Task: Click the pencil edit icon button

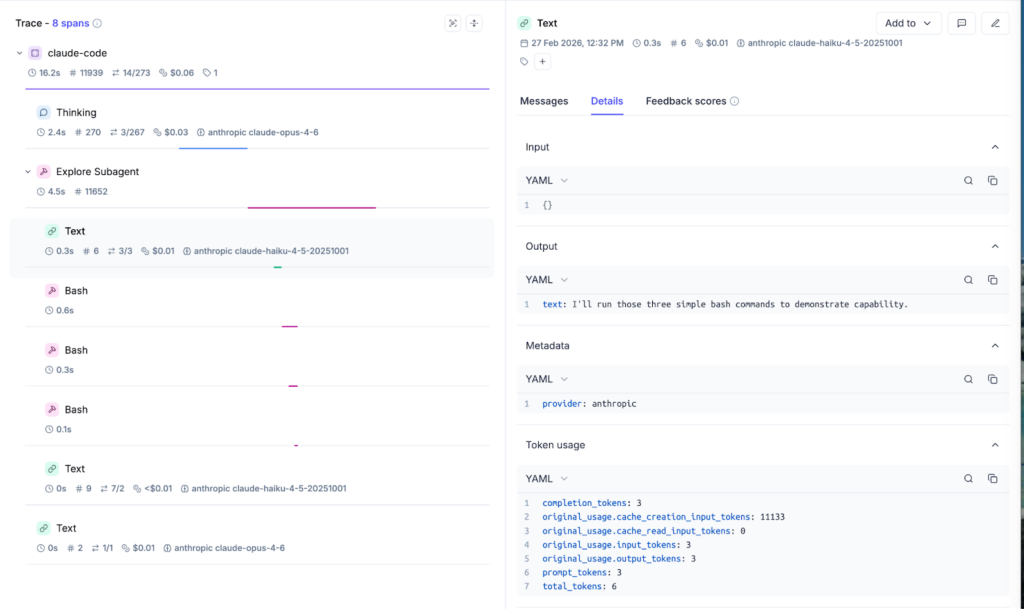Action: coord(995,23)
